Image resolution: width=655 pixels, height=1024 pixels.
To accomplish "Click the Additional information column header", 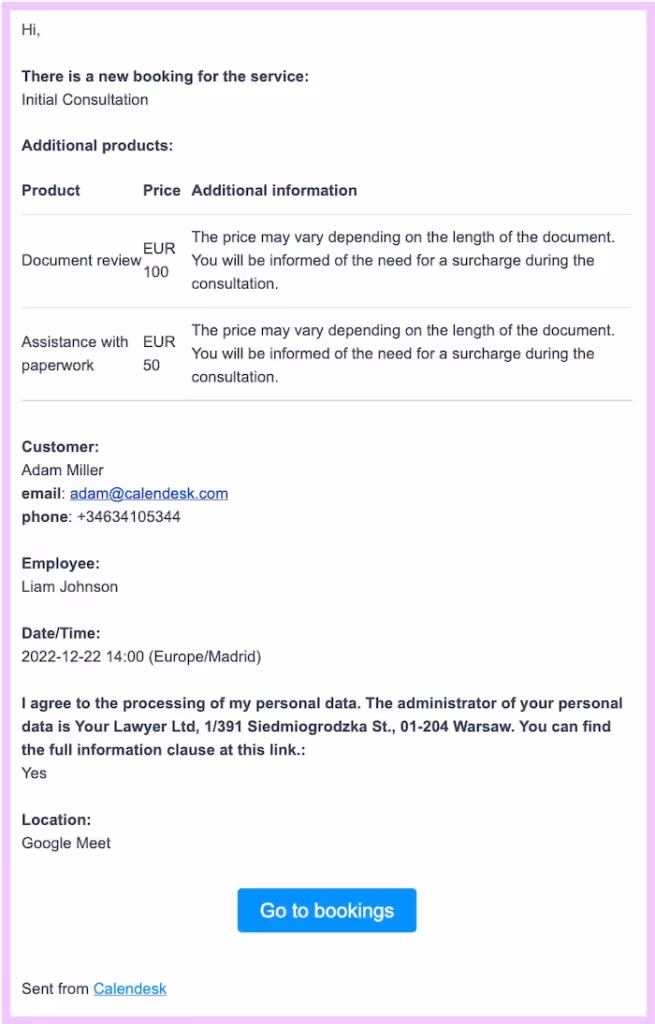I will pos(274,190).
